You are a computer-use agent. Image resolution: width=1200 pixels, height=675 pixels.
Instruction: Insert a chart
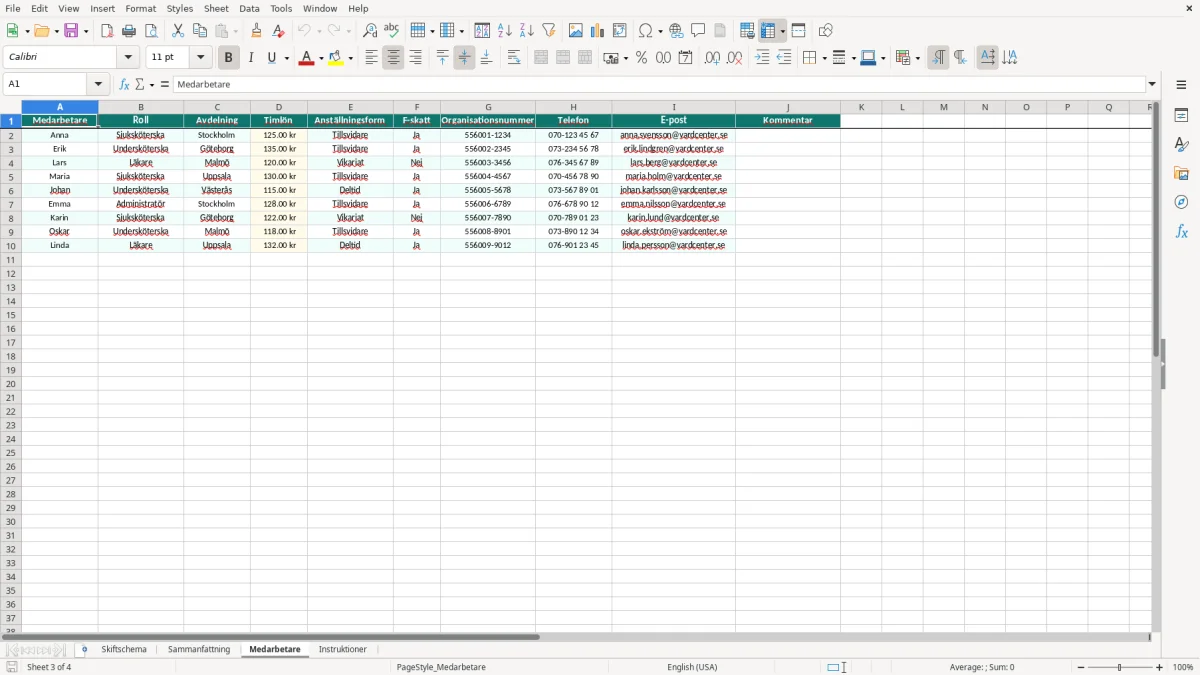[598, 31]
